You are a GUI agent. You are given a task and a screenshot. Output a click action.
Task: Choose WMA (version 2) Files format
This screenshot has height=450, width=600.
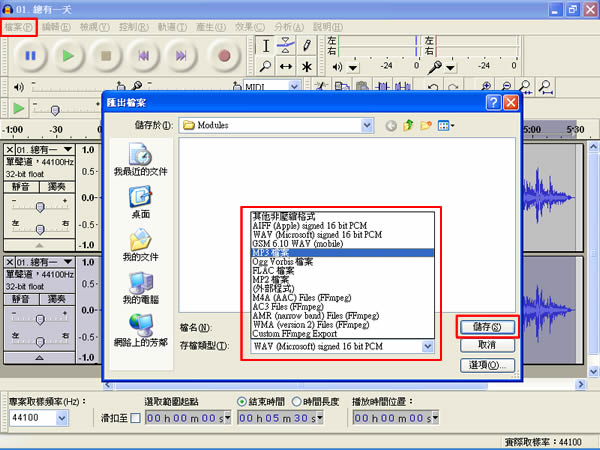(342, 325)
